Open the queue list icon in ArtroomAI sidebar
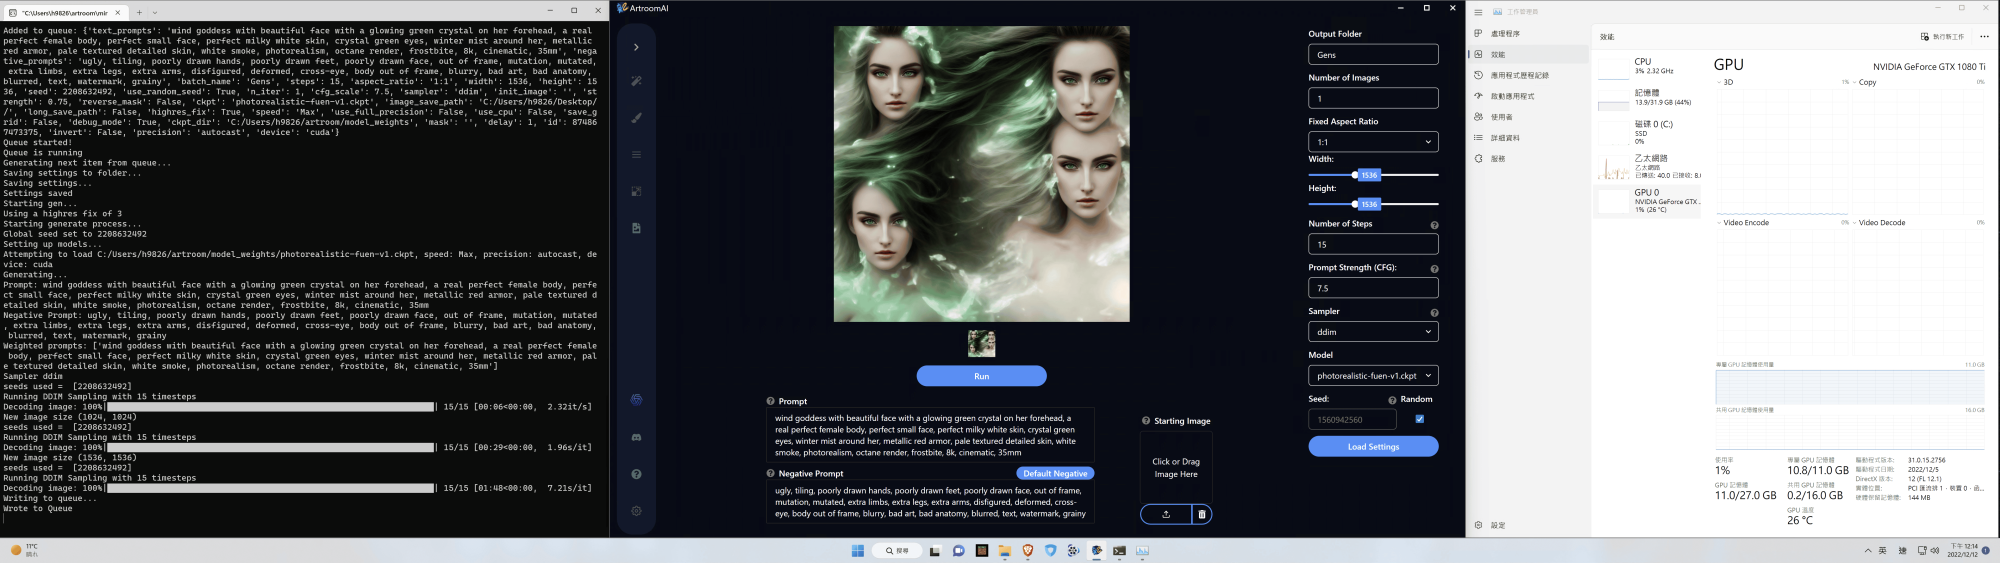Viewport: 2000px width, 563px height. 636,155
